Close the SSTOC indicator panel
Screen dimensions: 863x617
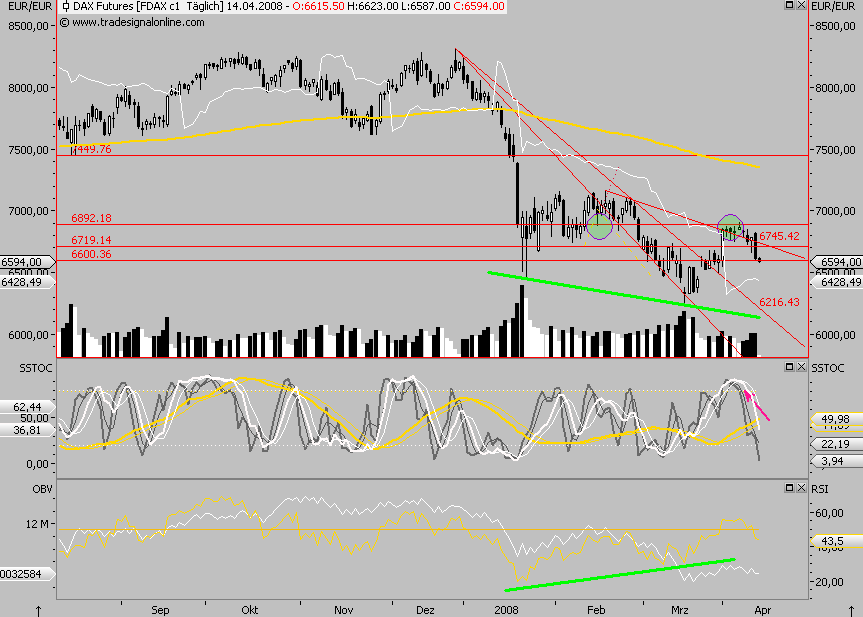pos(801,367)
